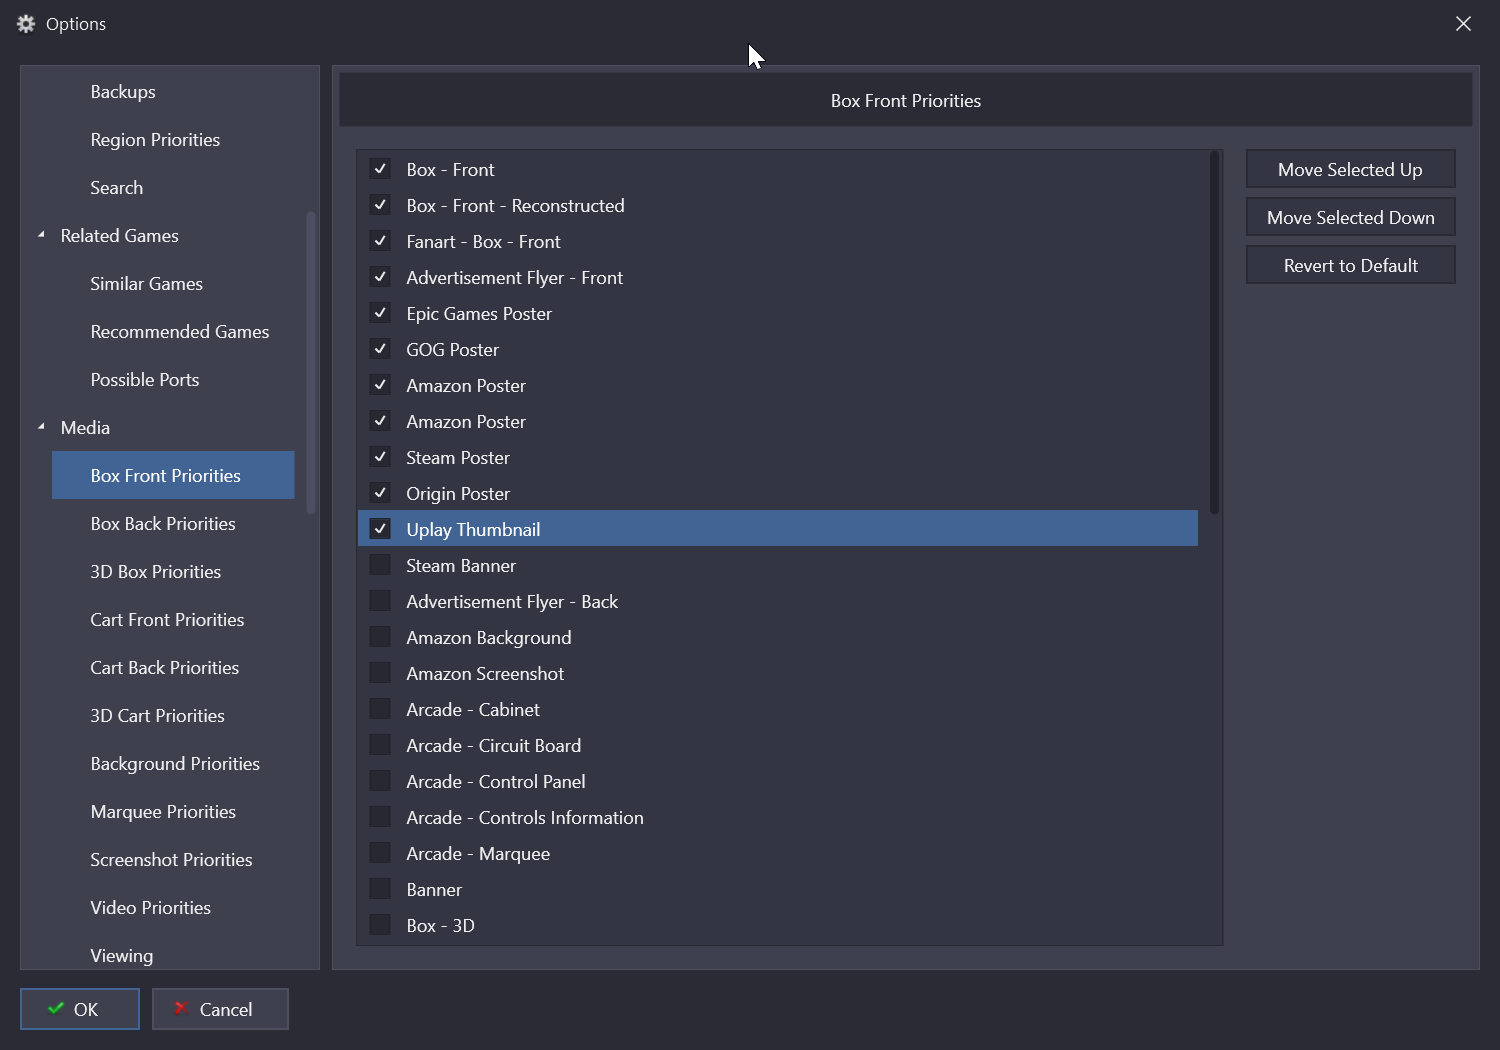Select Cart Back Priorities

pos(165,667)
